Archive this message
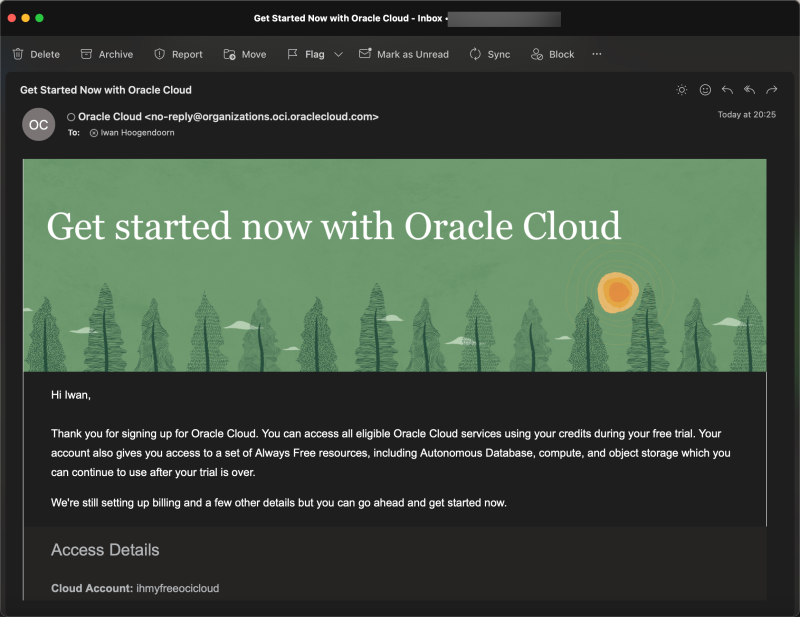This screenshot has width=800, height=617. (x=106, y=54)
